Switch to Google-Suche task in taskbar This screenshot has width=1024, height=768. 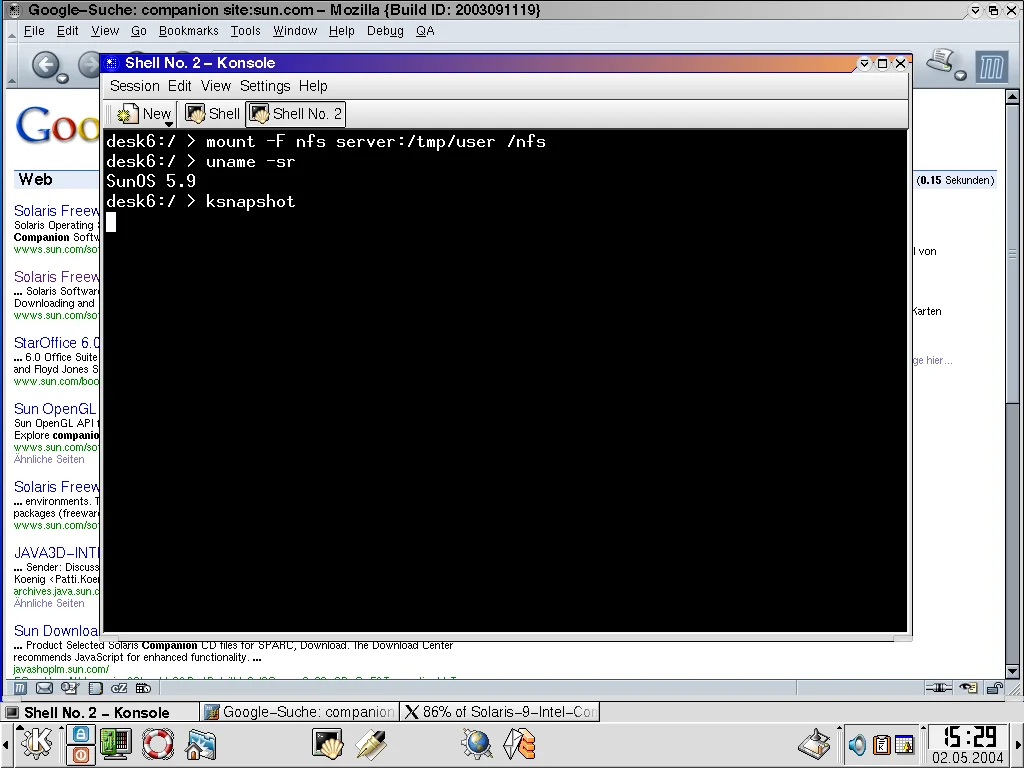[x=299, y=712]
